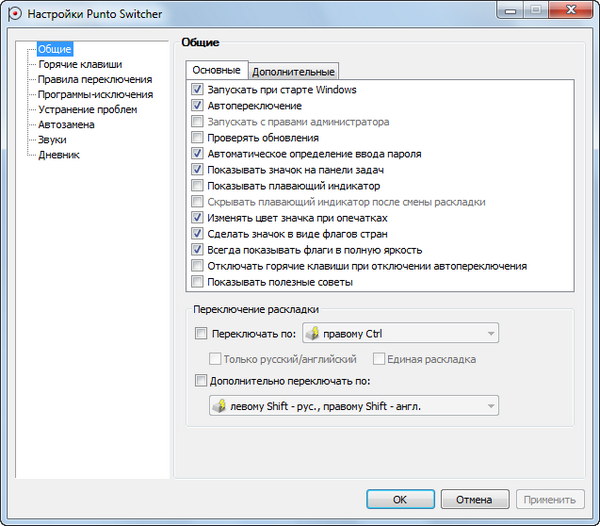The image size is (600, 526).
Task: Select the 'Основные' tab
Action: click(x=216, y=71)
